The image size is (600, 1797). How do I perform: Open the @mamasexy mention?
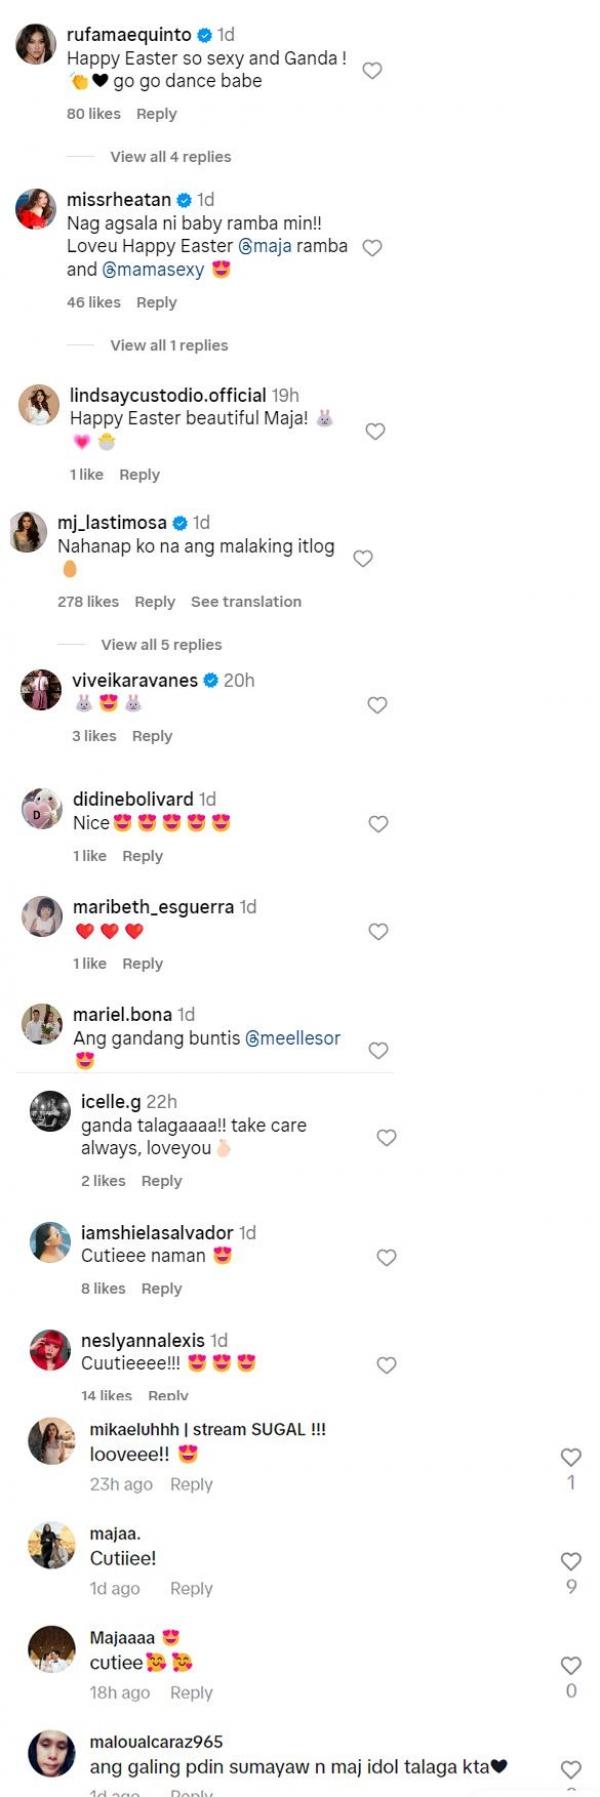153,270
